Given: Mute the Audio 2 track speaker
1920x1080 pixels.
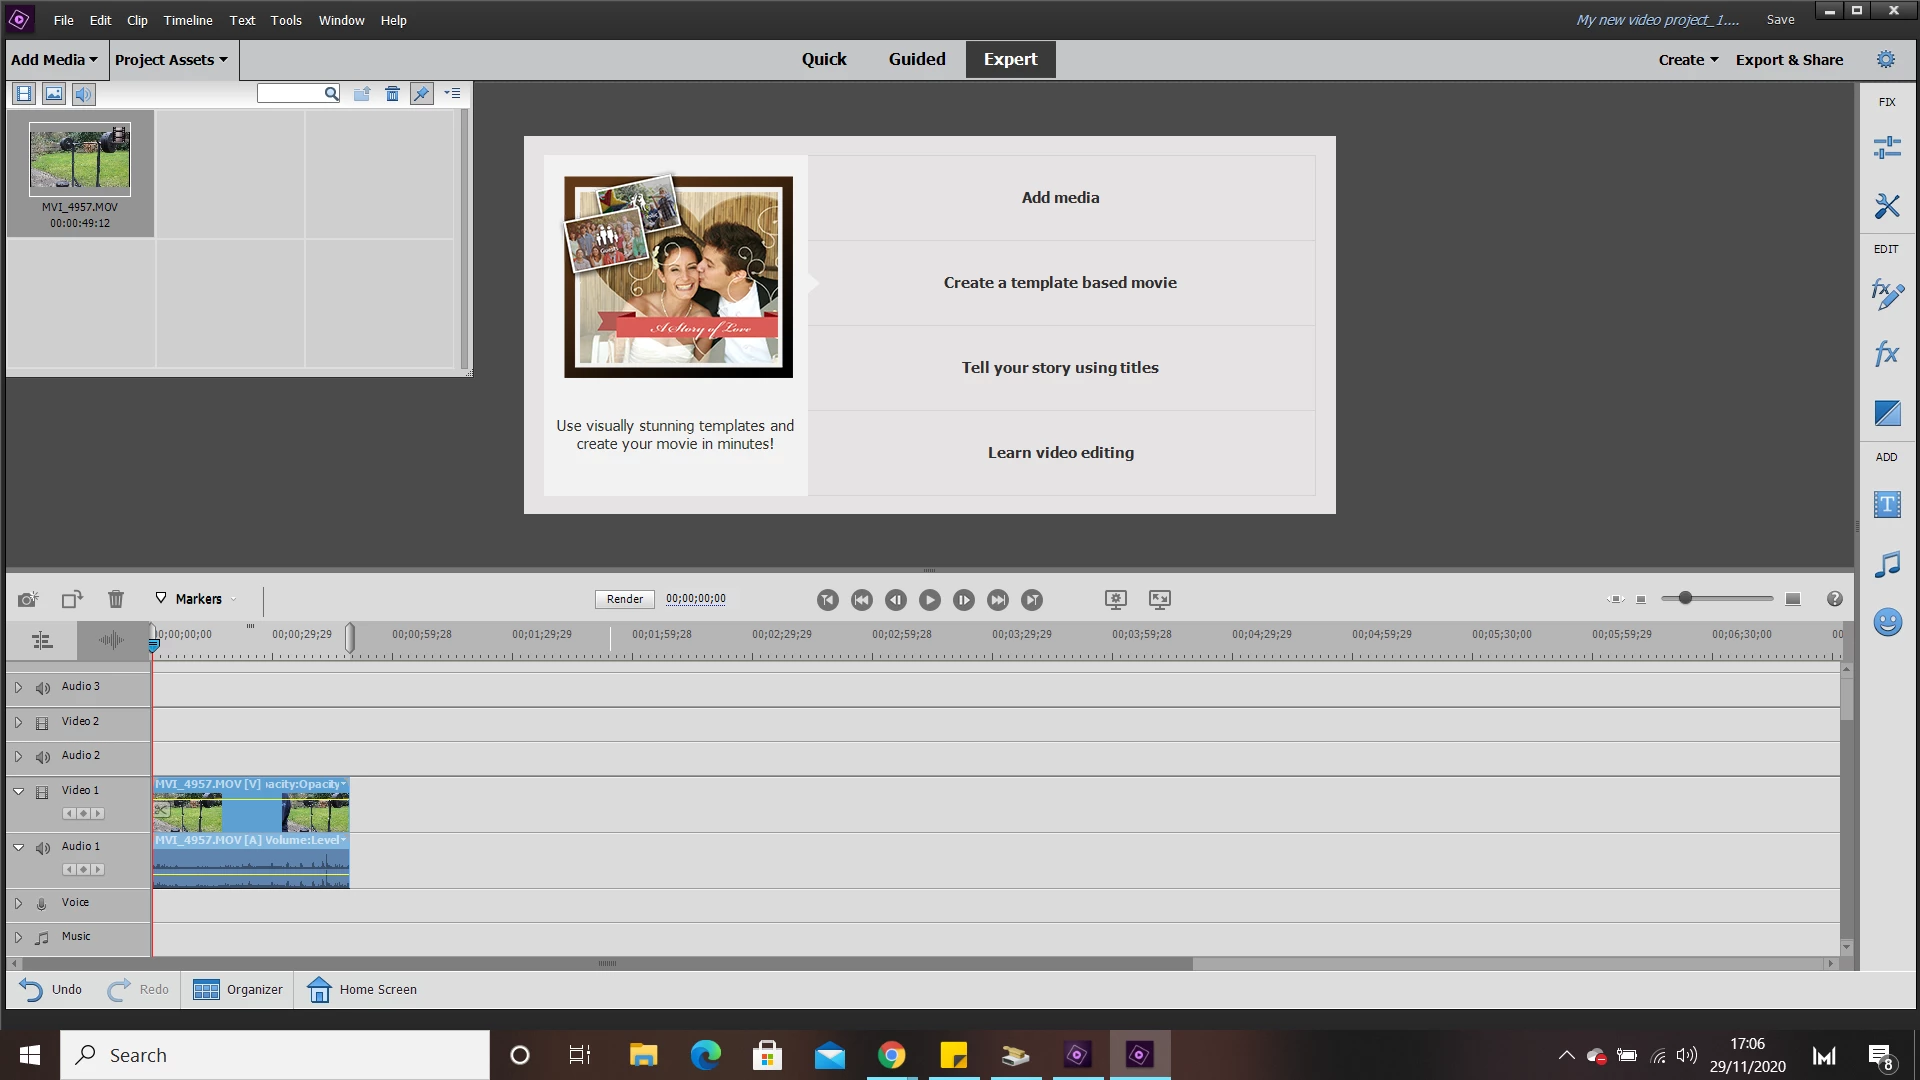Looking at the screenshot, I should coord(42,757).
